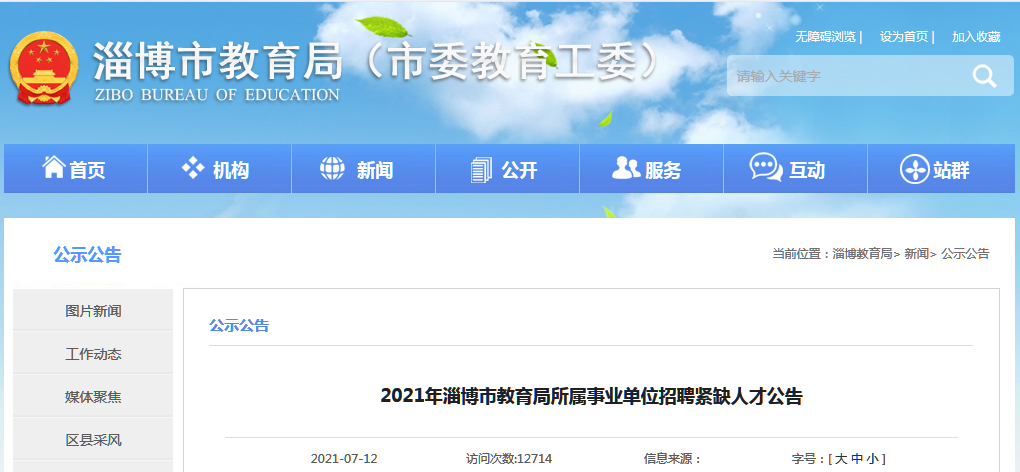Click the date 2021-07-12
The image size is (1020, 472).
pos(344,458)
